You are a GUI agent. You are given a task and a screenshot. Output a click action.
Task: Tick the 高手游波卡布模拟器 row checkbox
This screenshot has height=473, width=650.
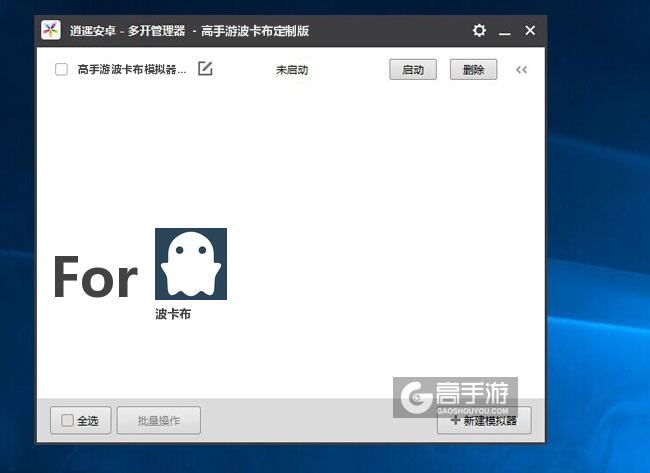pos(61,69)
